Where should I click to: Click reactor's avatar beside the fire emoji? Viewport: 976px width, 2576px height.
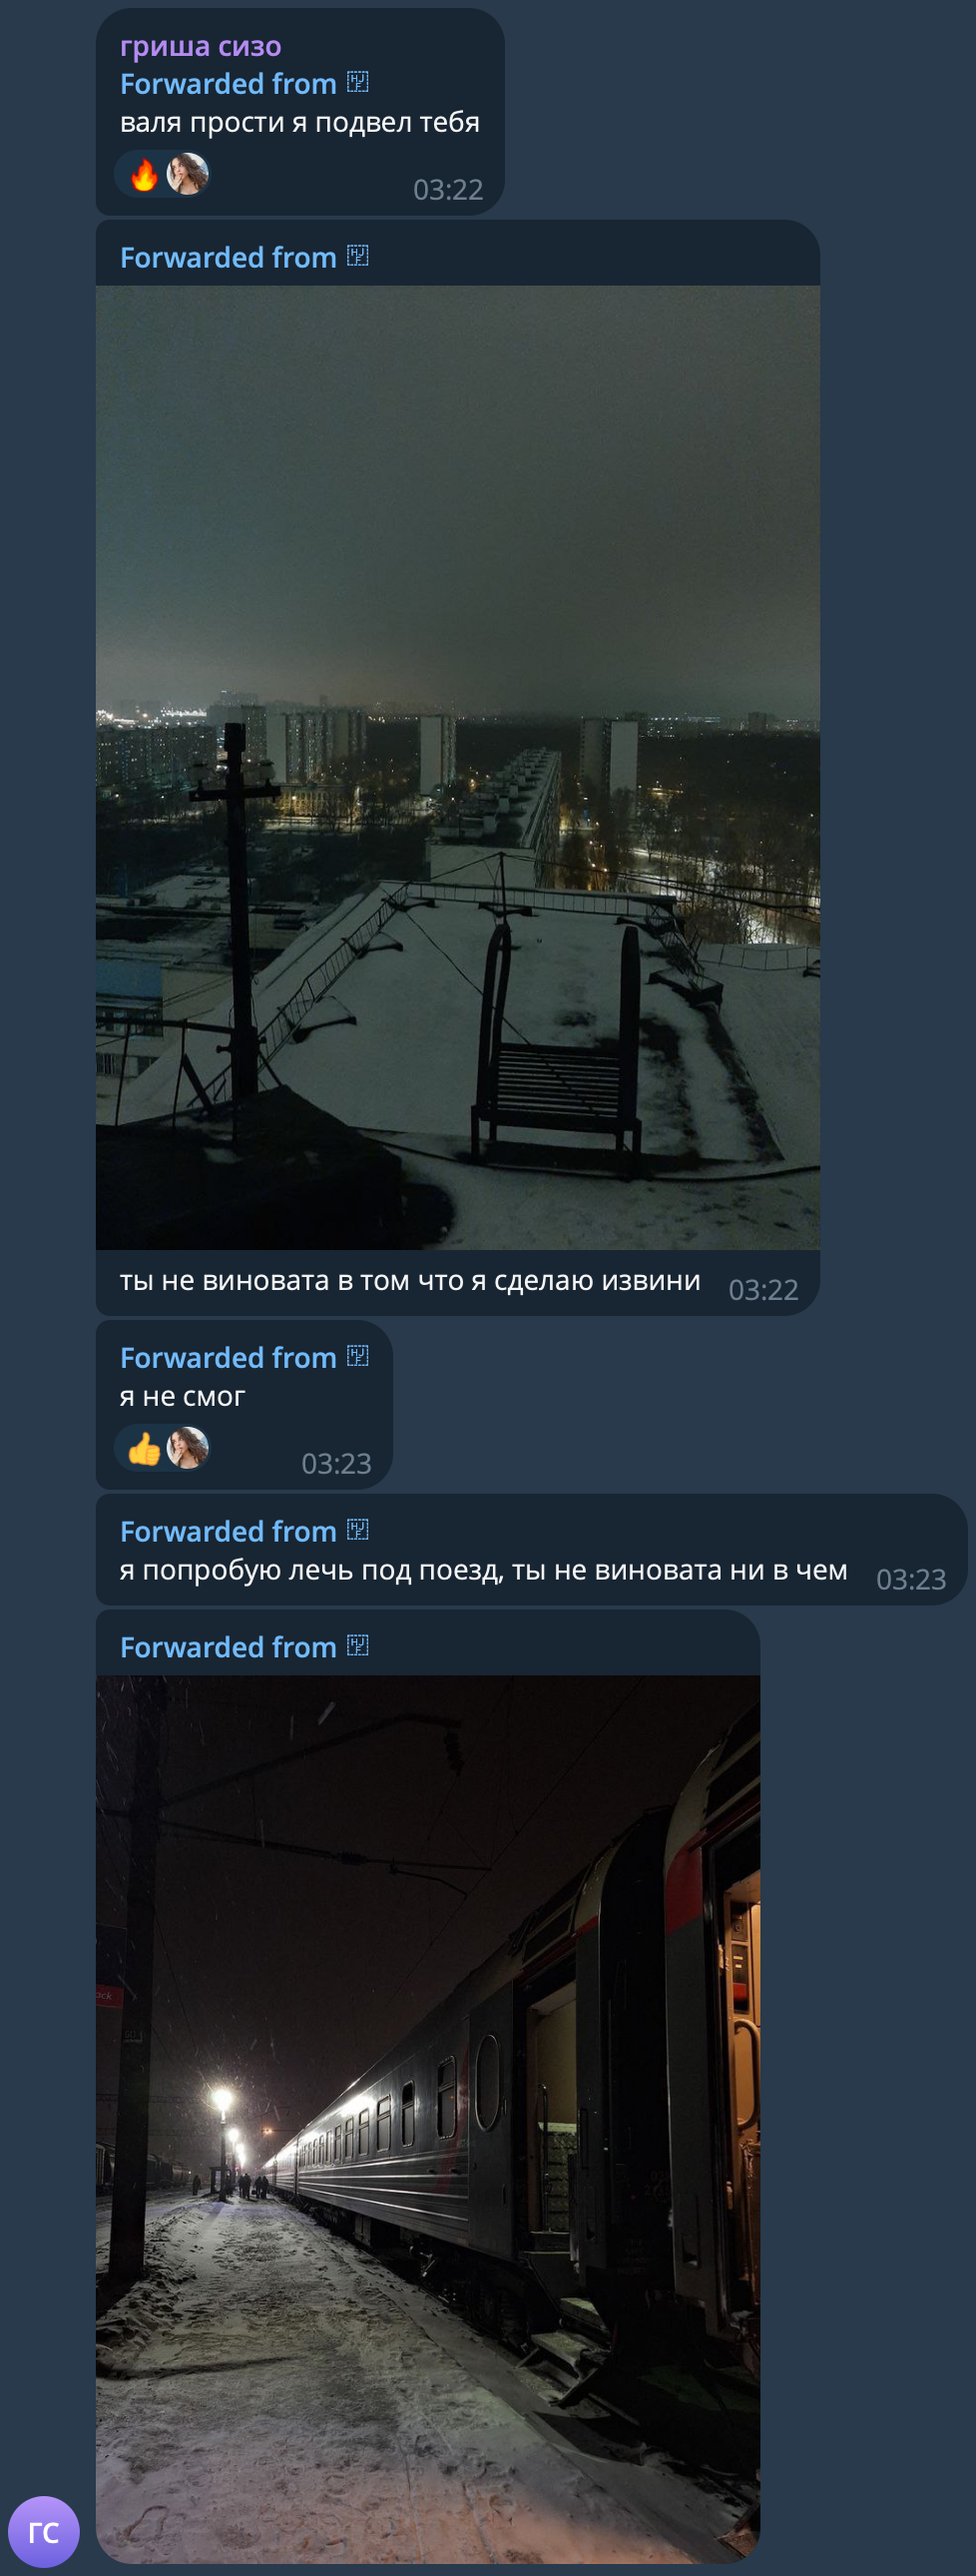pyautogui.click(x=187, y=174)
